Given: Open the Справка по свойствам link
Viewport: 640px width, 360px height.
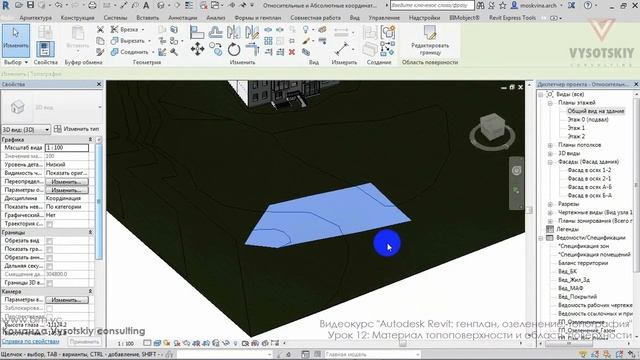Looking at the screenshot, I should (x=31, y=341).
